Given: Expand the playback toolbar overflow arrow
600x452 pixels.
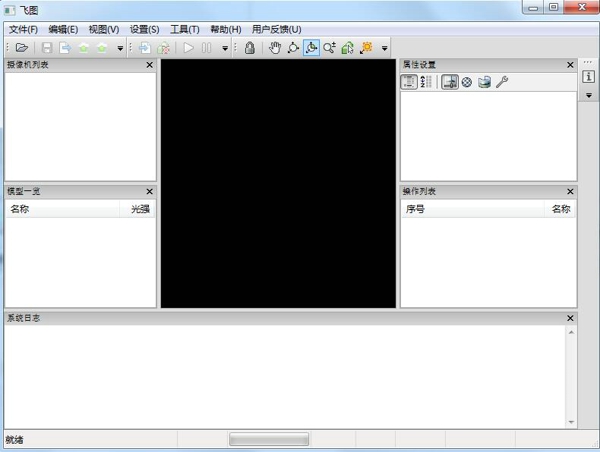Looking at the screenshot, I should pyautogui.click(x=225, y=48).
